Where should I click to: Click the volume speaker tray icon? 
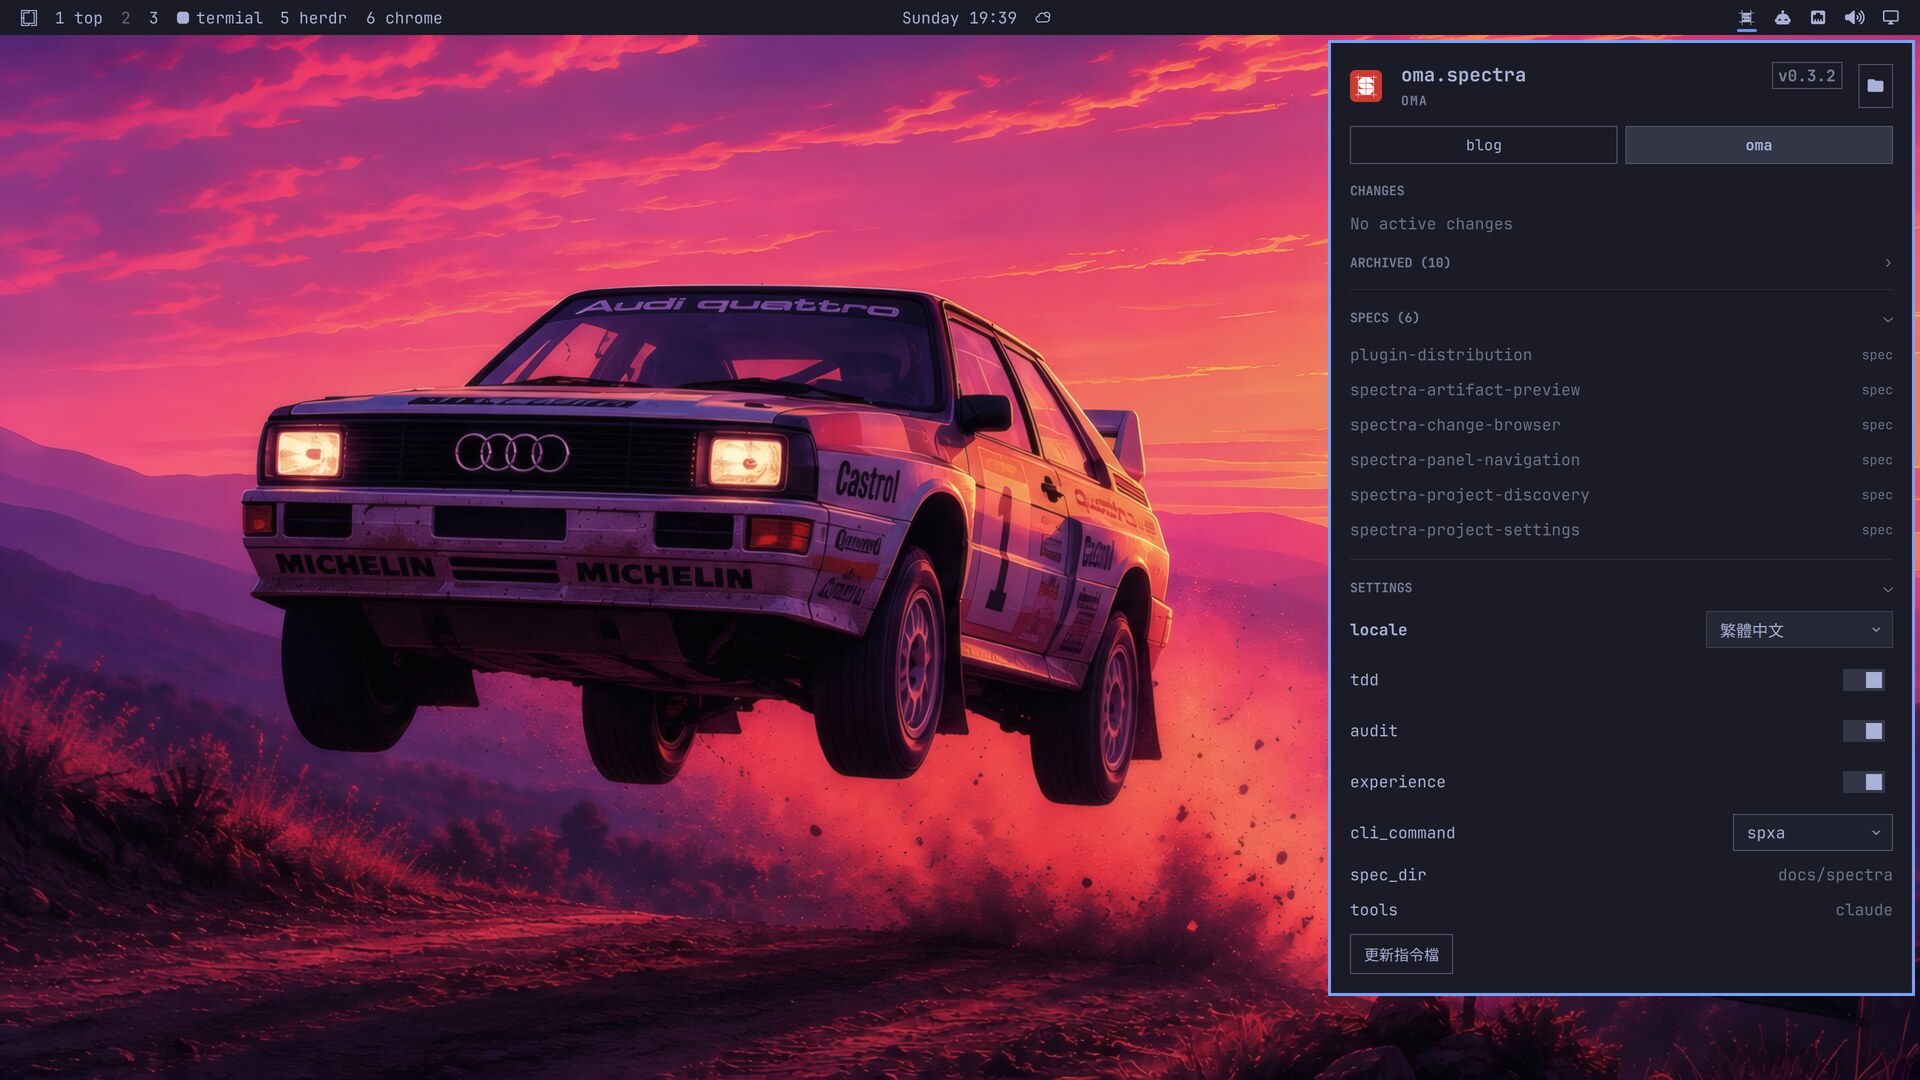[1854, 18]
